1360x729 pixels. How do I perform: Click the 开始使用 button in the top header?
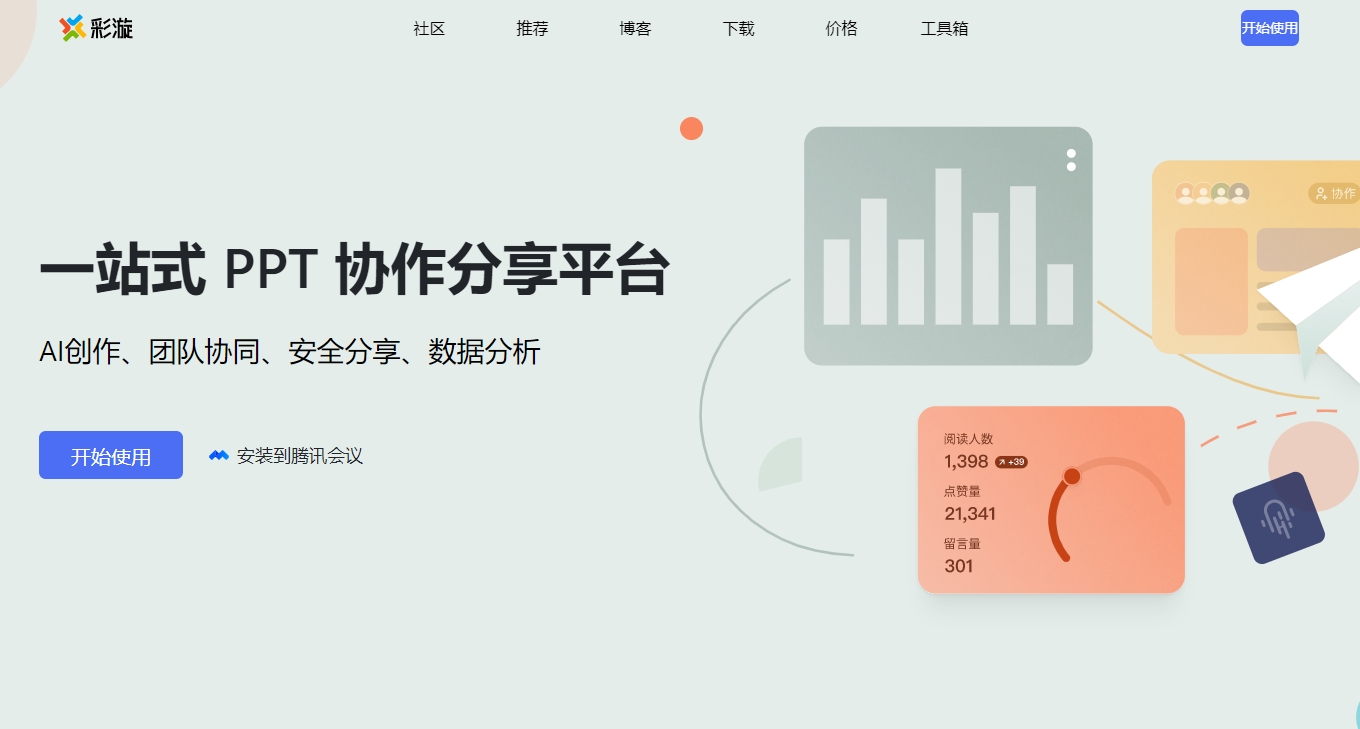point(1270,28)
